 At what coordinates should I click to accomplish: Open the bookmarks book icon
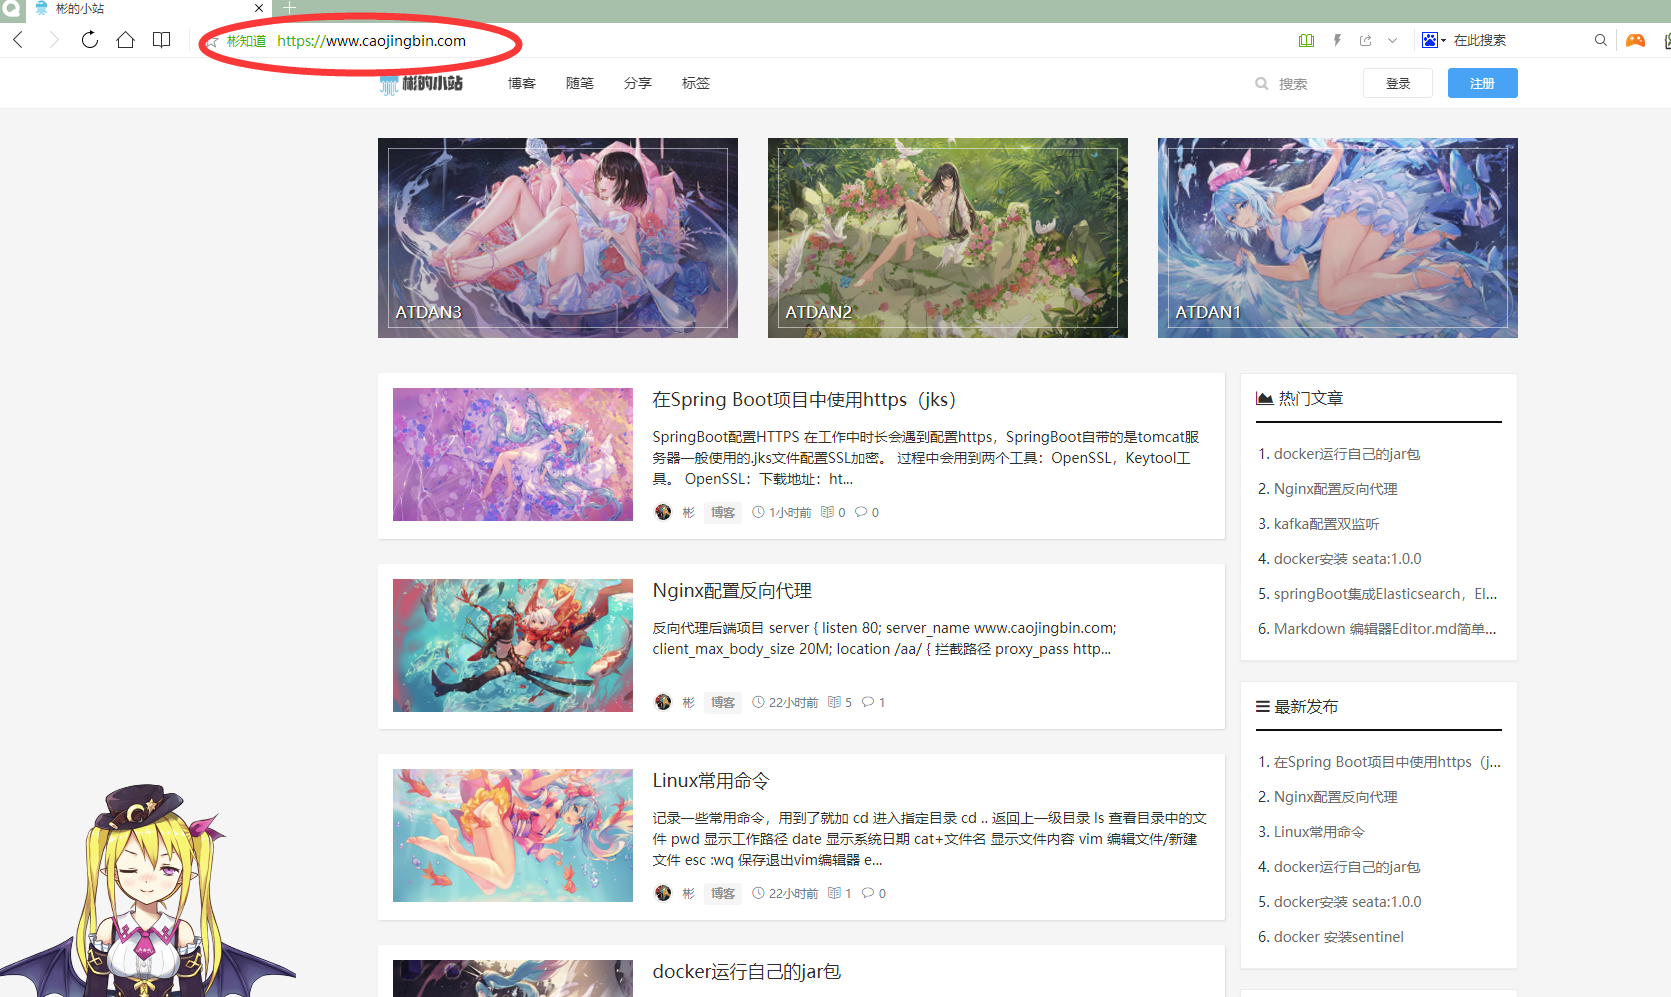(x=161, y=40)
